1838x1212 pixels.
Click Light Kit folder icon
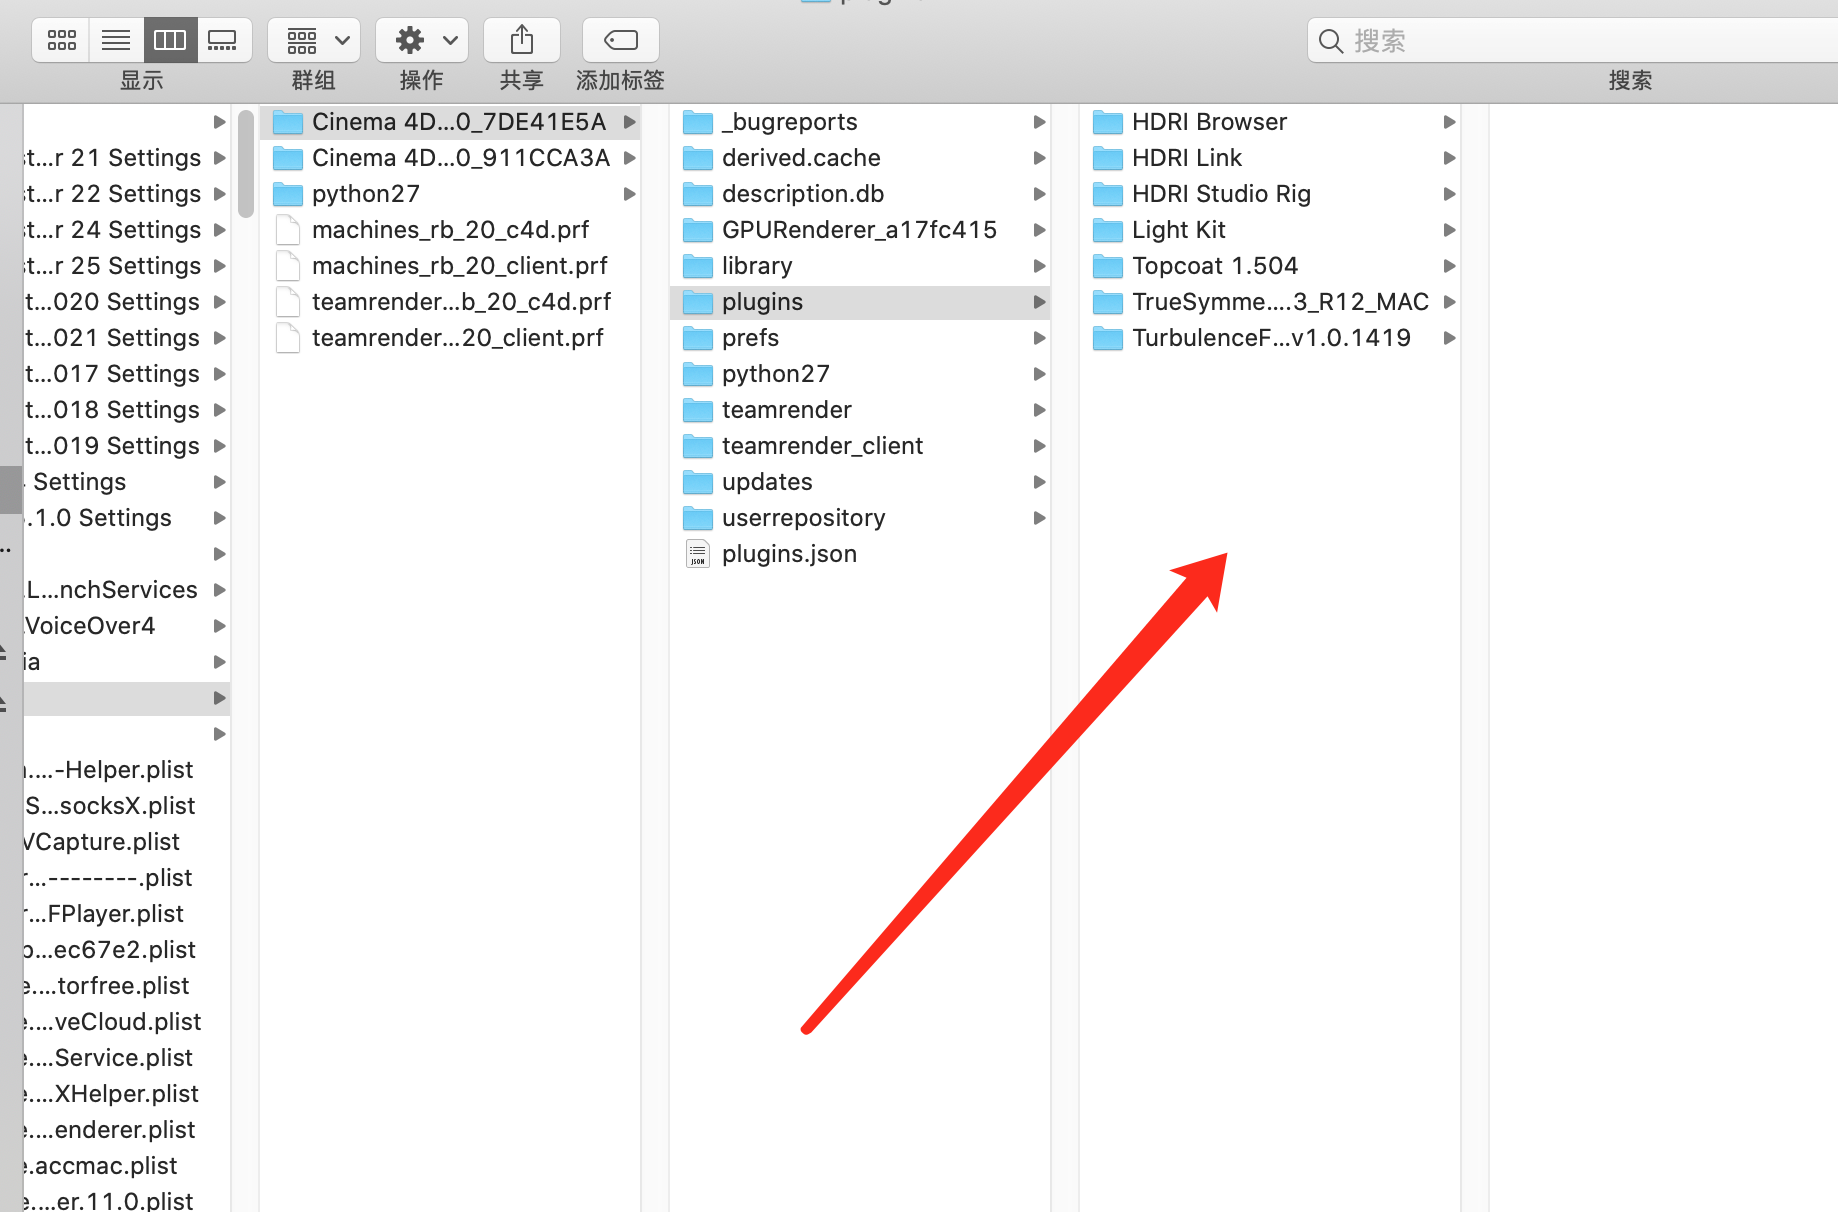point(1108,230)
